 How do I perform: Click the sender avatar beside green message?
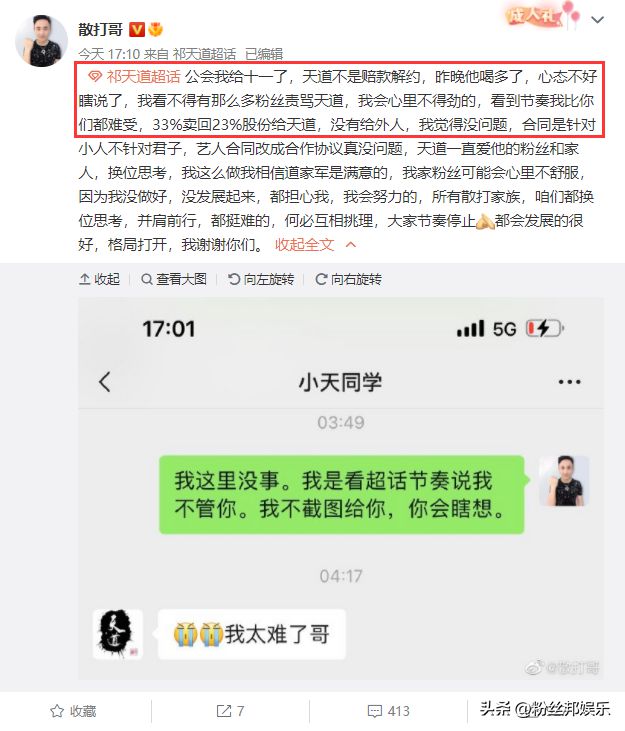pyautogui.click(x=564, y=481)
